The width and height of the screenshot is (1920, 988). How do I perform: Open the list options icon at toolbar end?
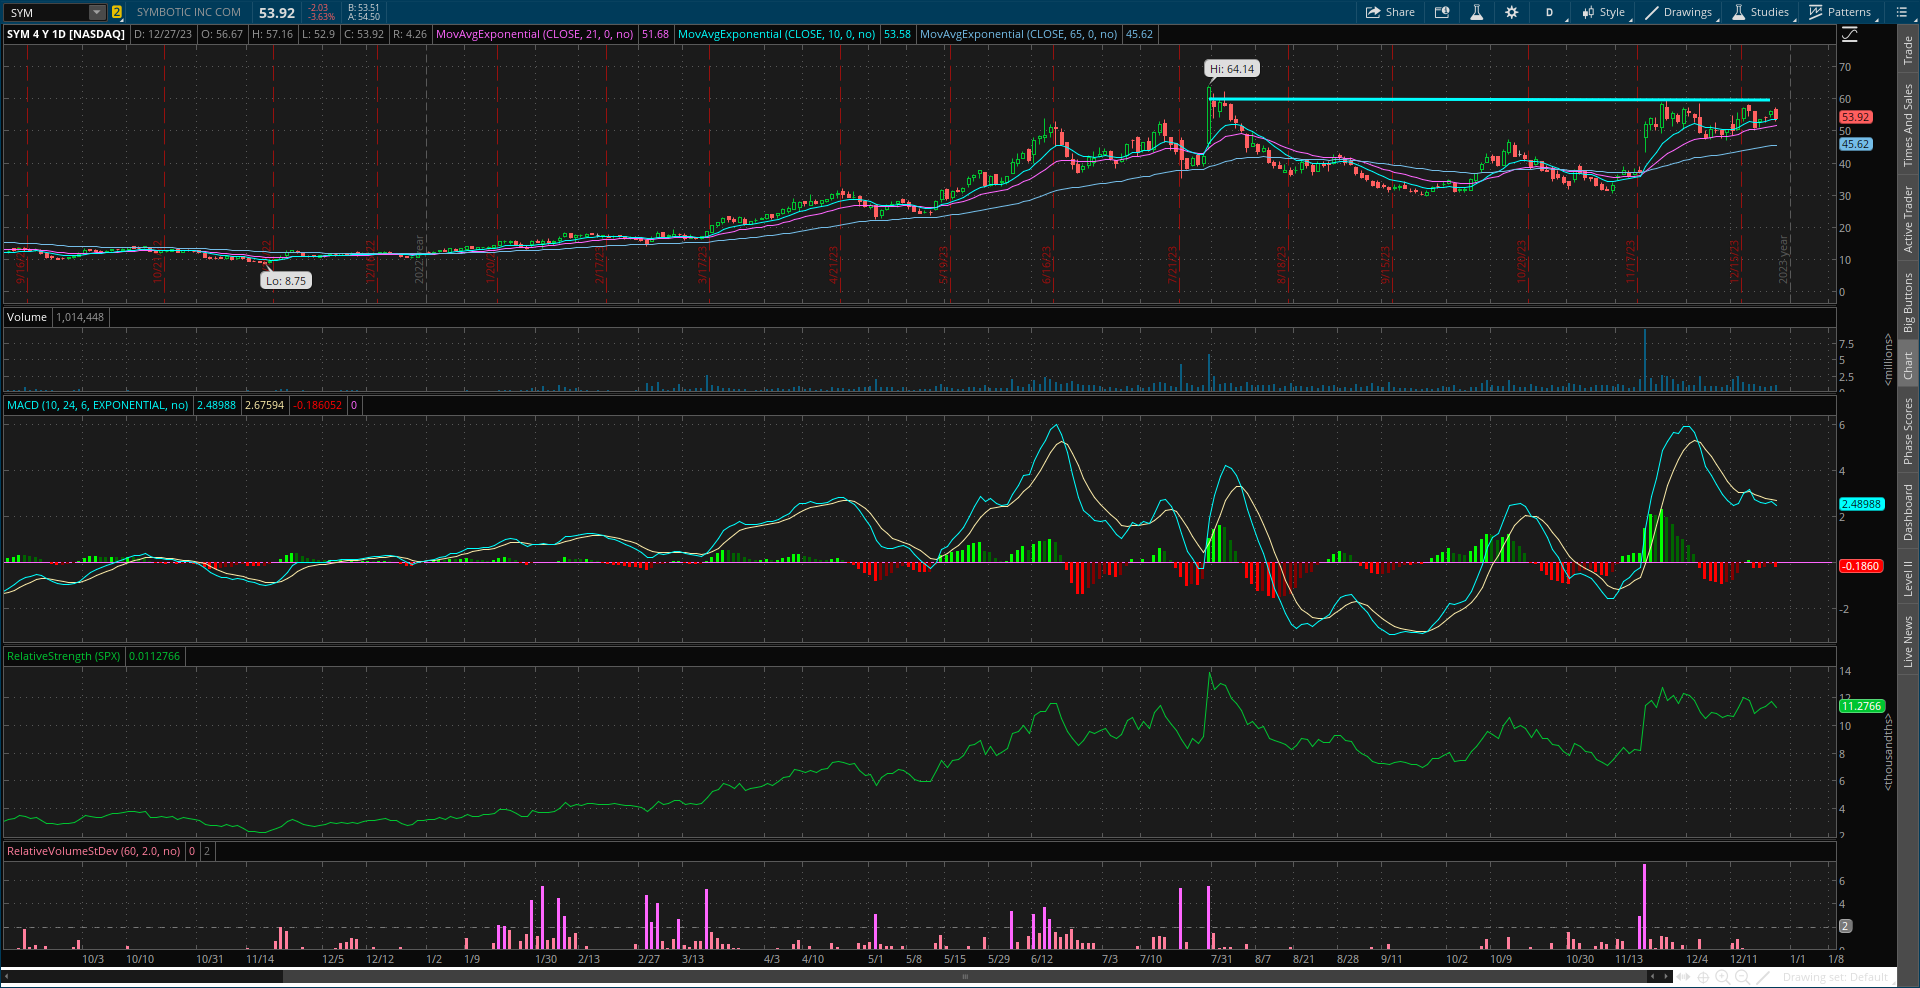click(1901, 12)
